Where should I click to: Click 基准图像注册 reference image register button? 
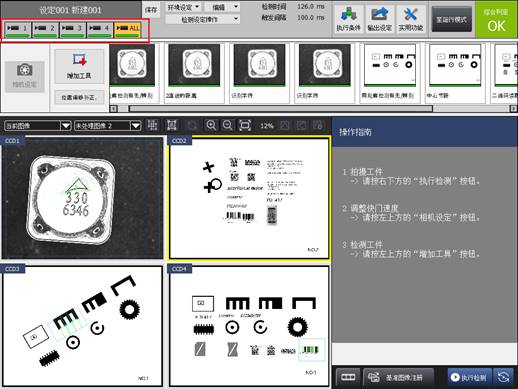[x=398, y=377]
